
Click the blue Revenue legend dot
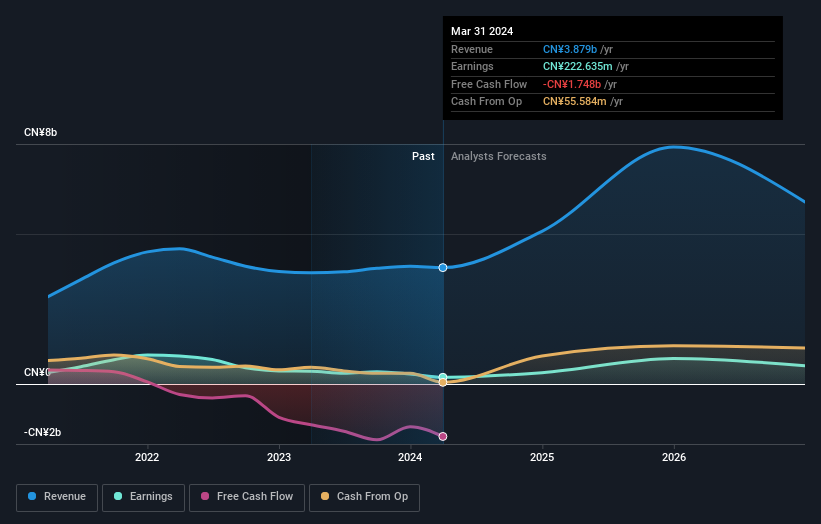tap(32, 496)
